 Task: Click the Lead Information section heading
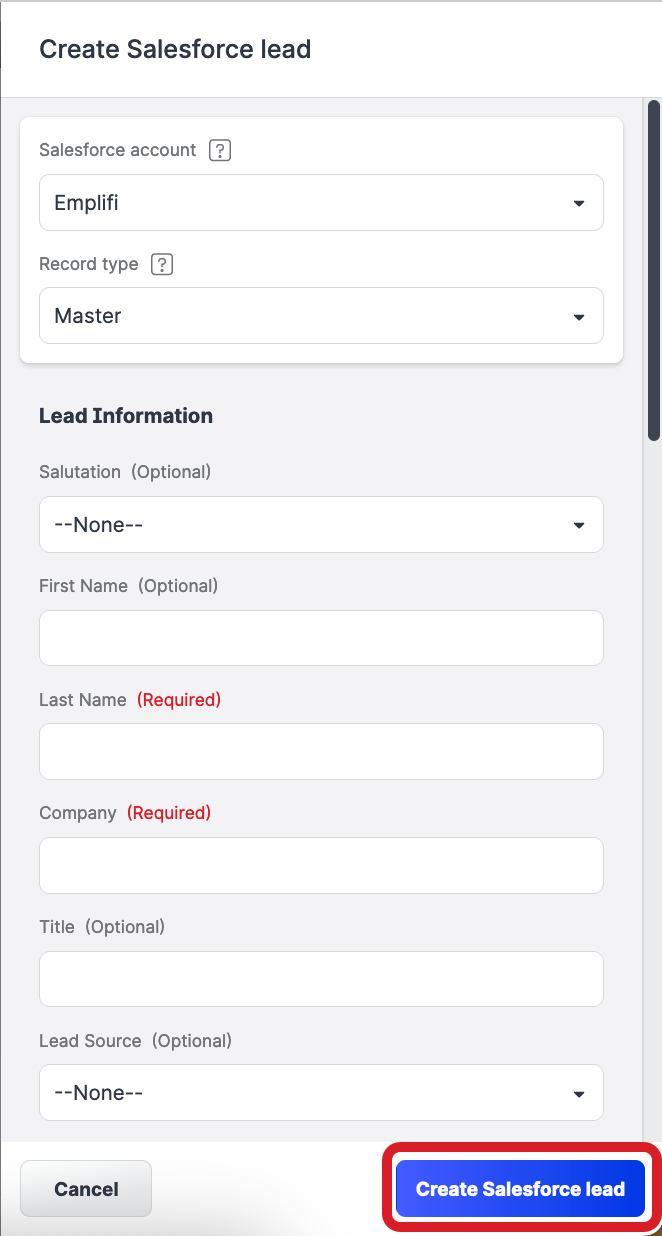[x=125, y=415]
